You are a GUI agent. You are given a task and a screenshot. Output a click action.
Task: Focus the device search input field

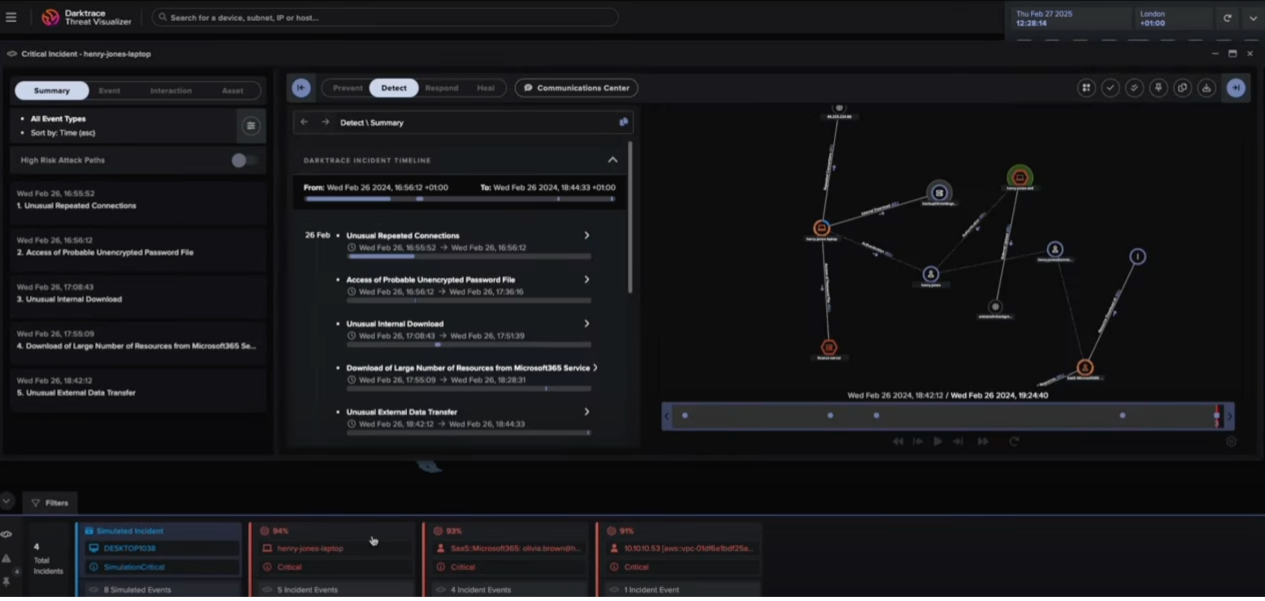385,18
